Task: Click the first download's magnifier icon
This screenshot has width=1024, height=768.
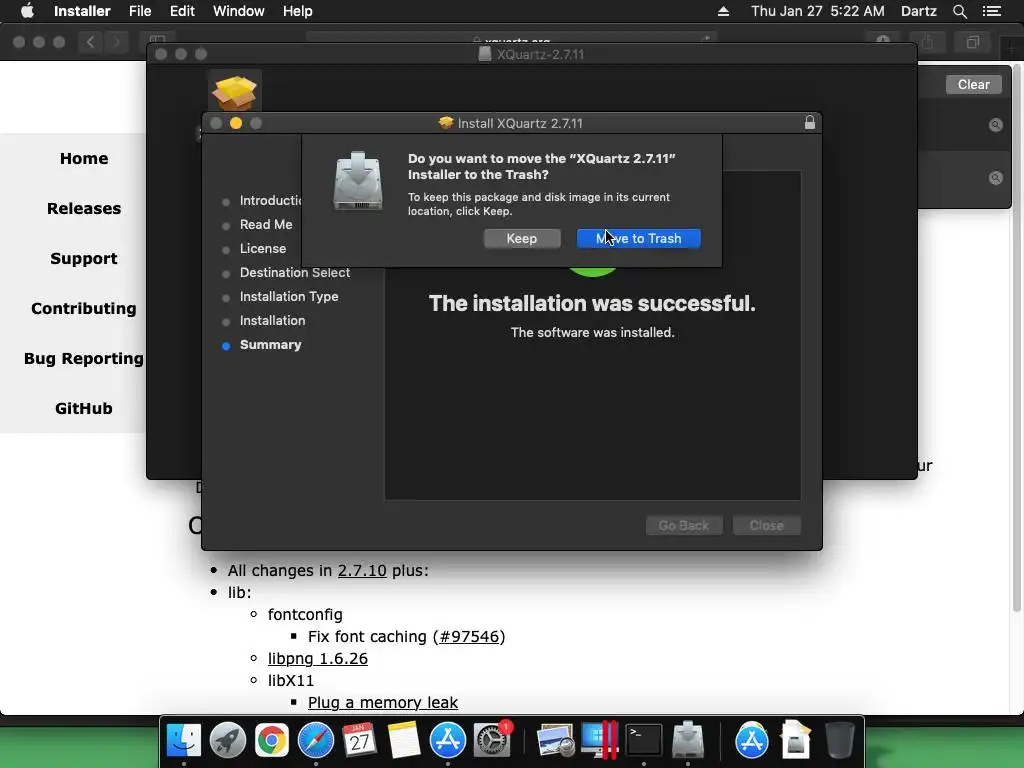Action: tap(995, 125)
